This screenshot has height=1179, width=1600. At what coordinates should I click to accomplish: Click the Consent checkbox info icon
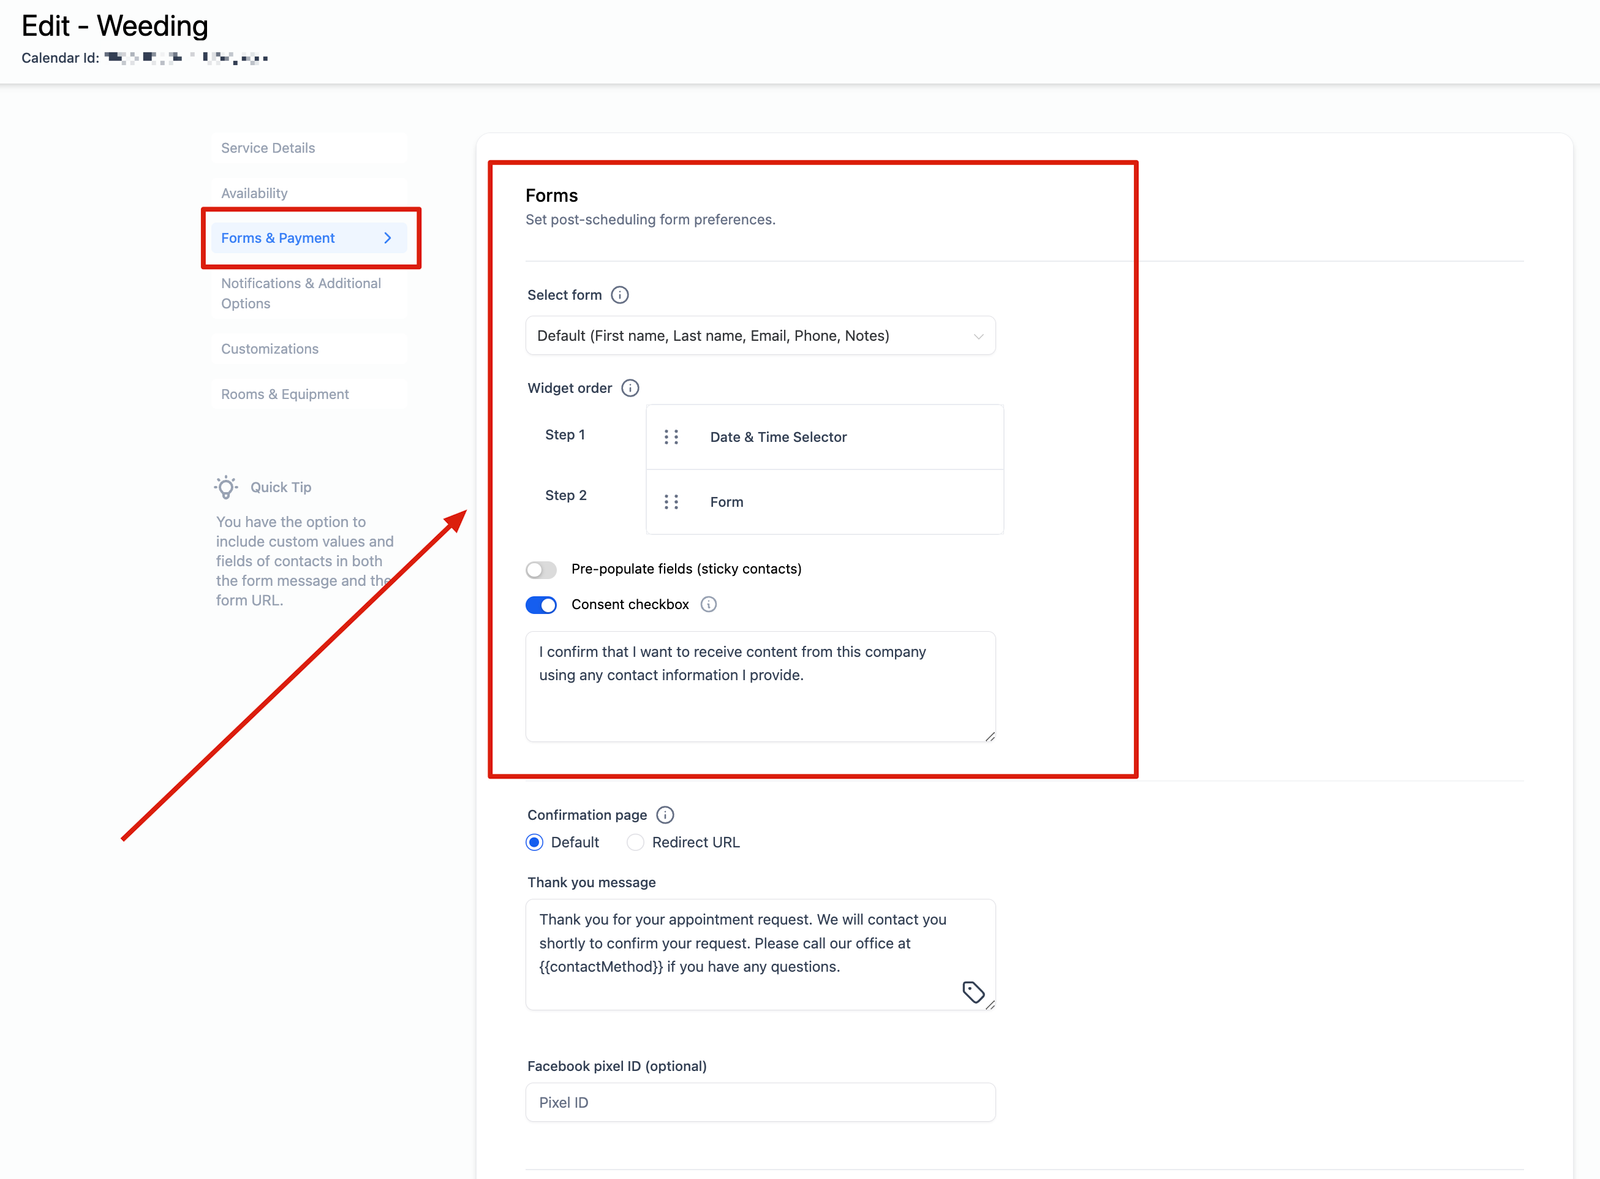708,604
